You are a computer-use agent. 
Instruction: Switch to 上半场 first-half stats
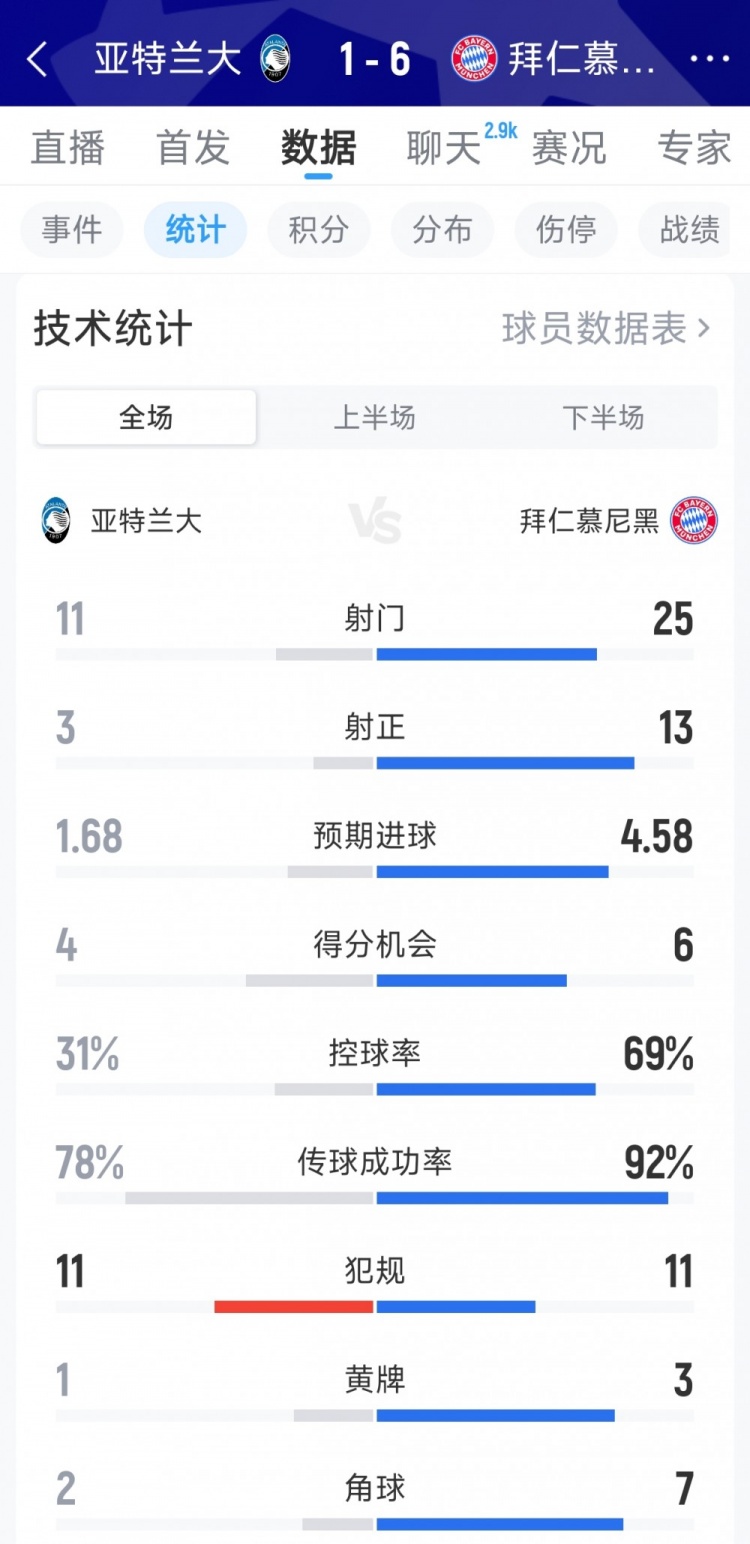(374, 417)
